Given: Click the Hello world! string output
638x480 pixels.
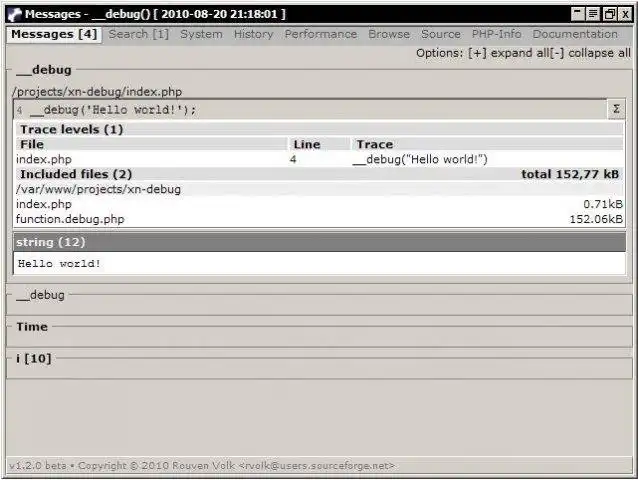Looking at the screenshot, I should (x=59, y=264).
